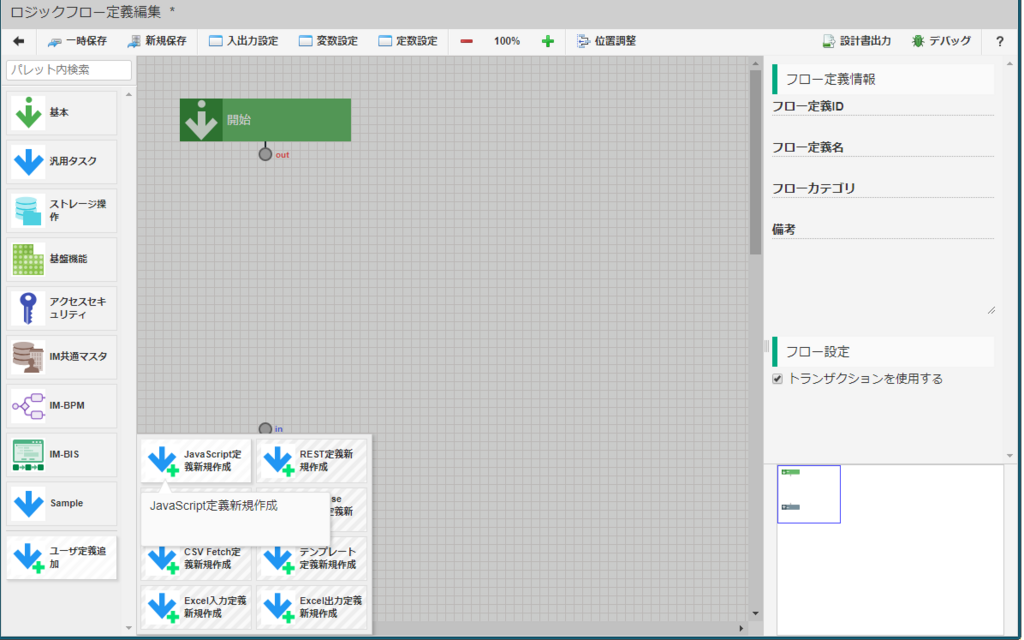1024x640 pixels.
Task: Click the palette scroll down arrow
Action: [129, 628]
